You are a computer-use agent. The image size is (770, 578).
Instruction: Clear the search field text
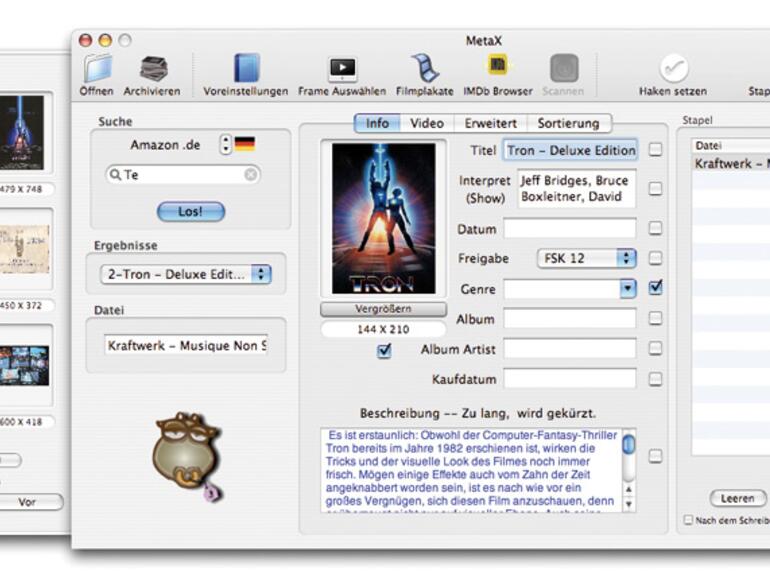(250, 174)
